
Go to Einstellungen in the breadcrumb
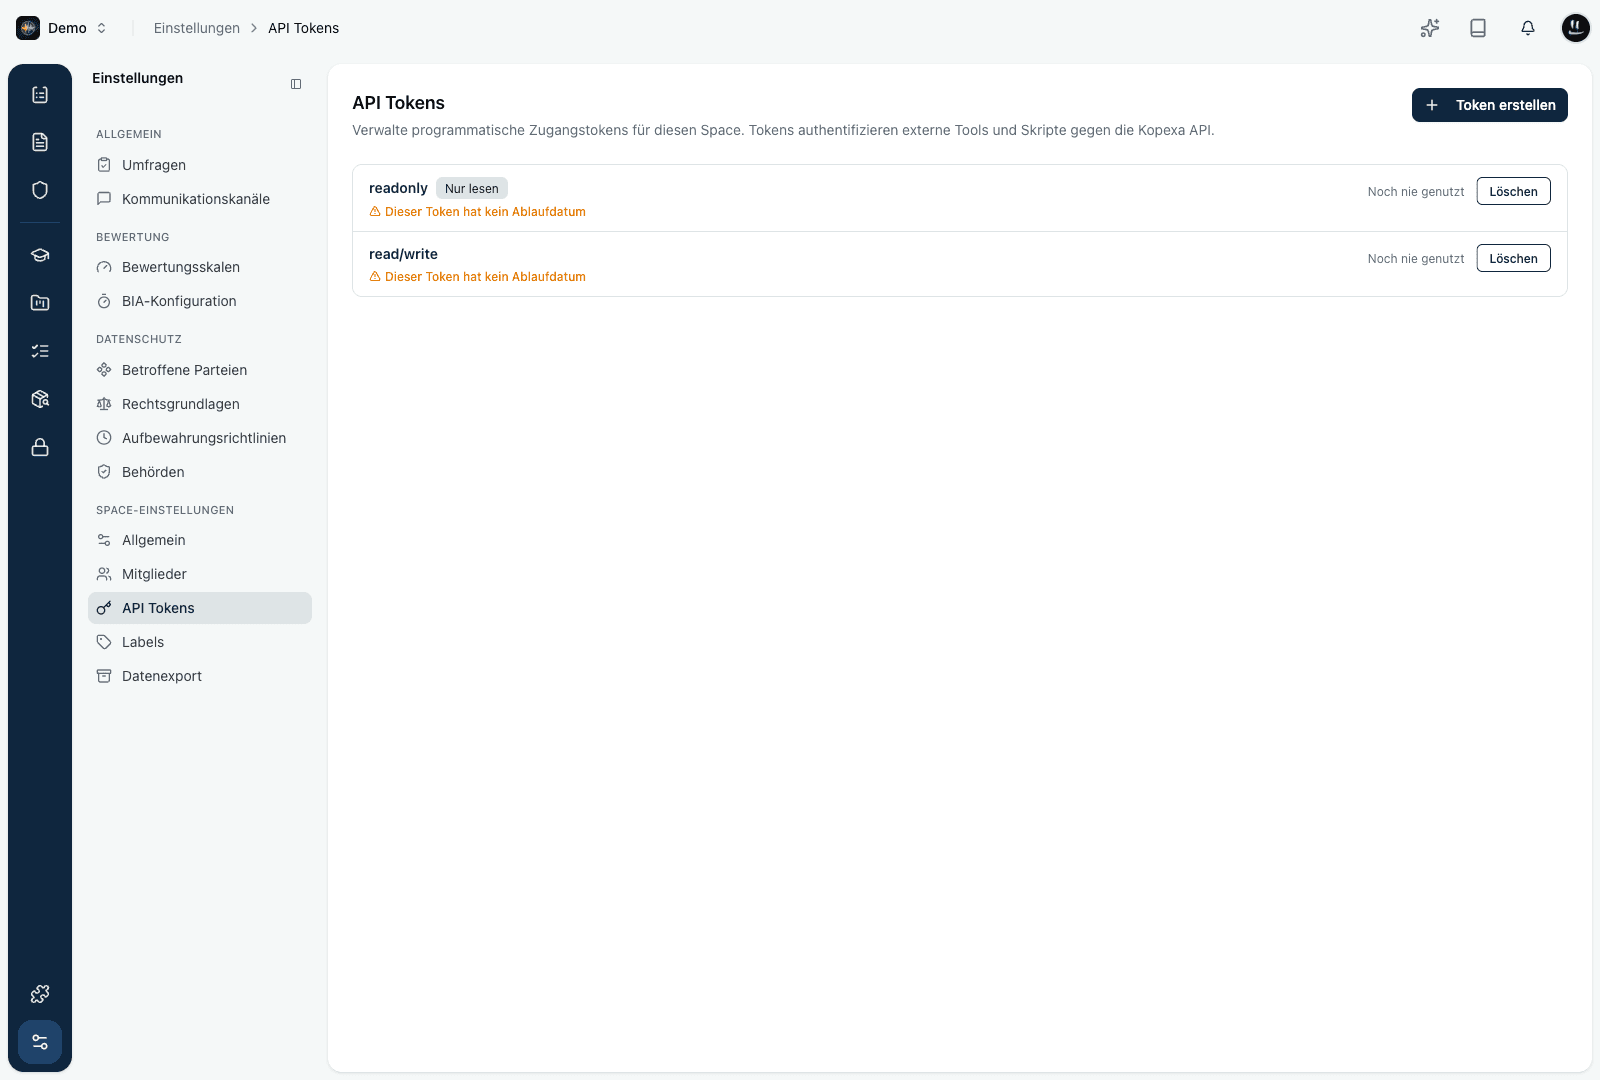[x=197, y=28]
